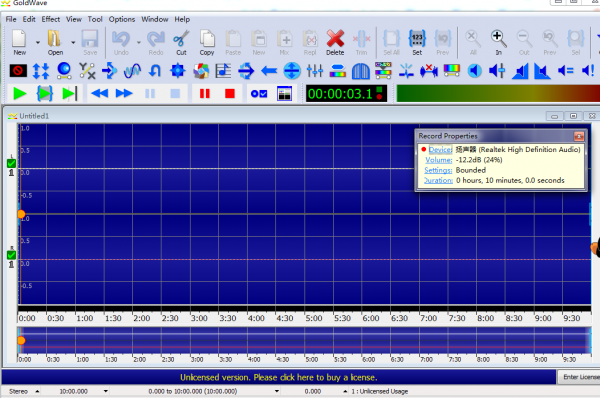Click the blue gear Mechanize effect icon
Viewport: 600px width, 398px height.
tap(178, 71)
